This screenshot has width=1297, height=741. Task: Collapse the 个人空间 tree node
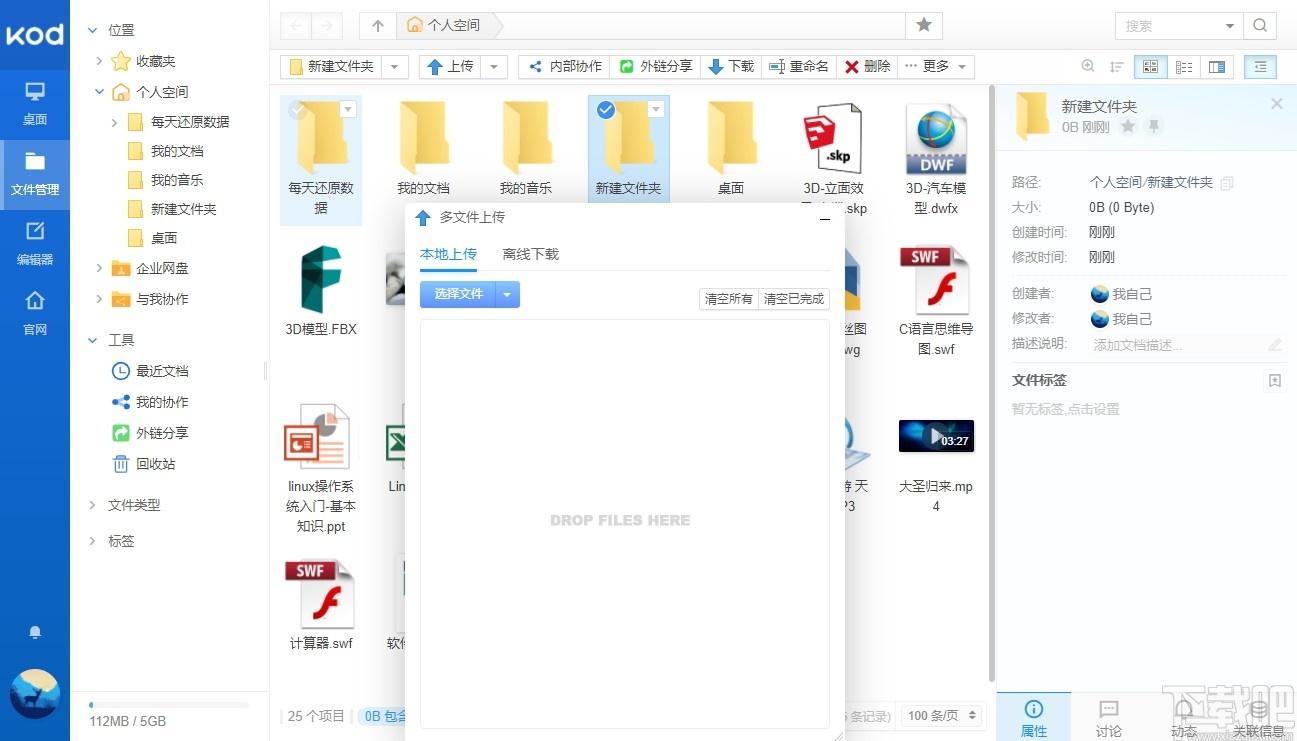(99, 92)
